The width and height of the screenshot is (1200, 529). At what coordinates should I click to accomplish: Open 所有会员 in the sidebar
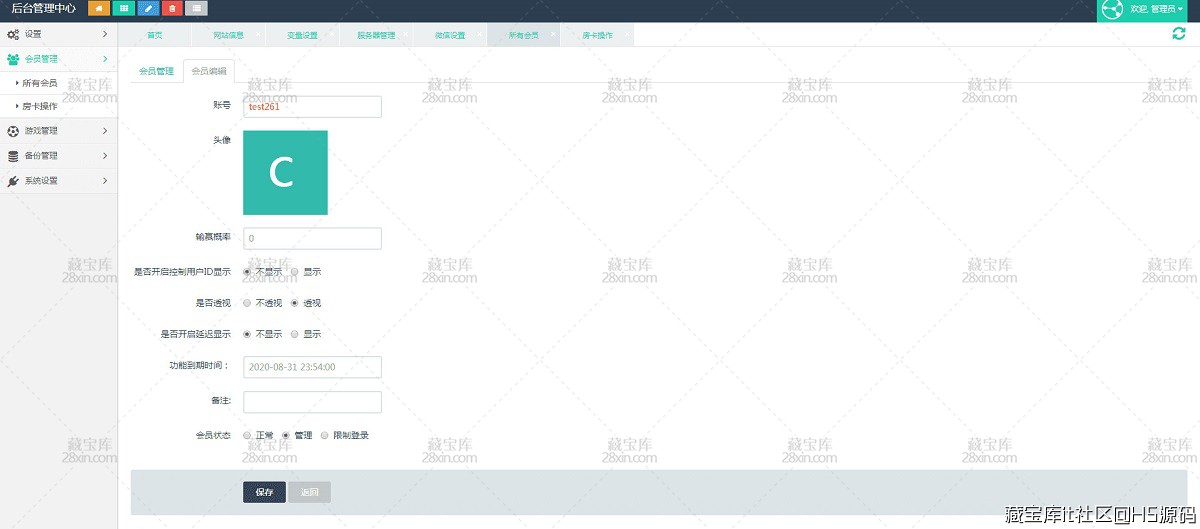[x=40, y=83]
